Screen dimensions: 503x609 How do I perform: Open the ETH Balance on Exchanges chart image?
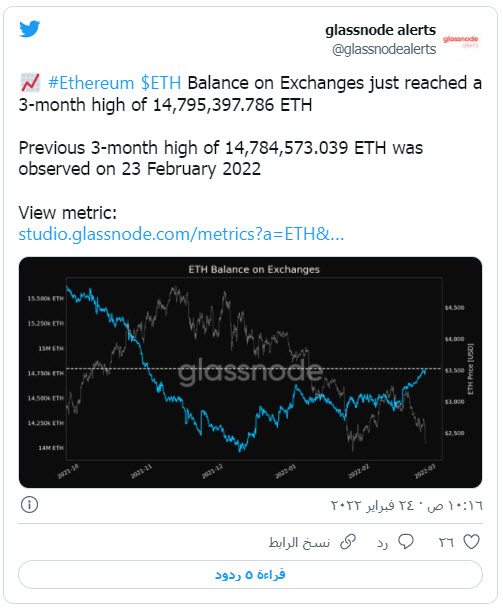pyautogui.click(x=250, y=372)
